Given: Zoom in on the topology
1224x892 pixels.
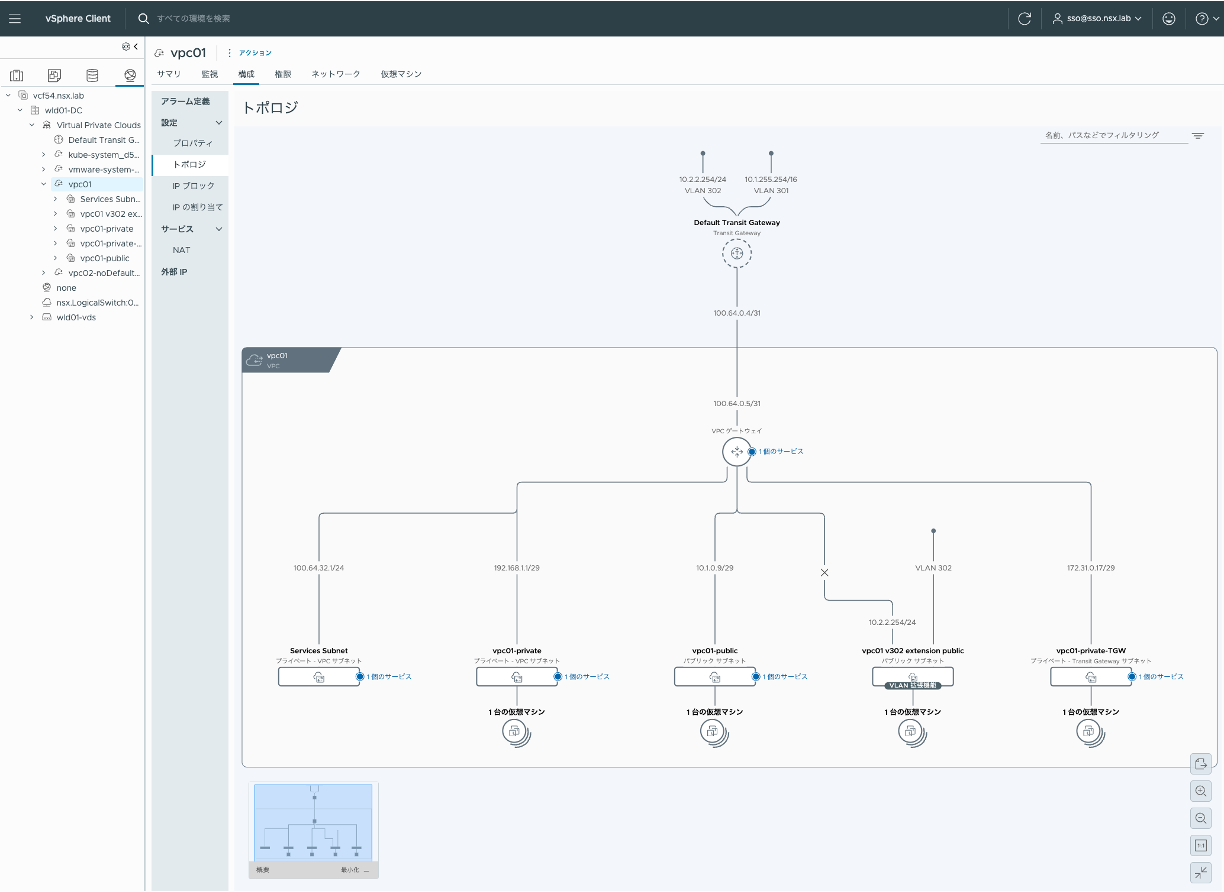Looking at the screenshot, I should click(1201, 791).
